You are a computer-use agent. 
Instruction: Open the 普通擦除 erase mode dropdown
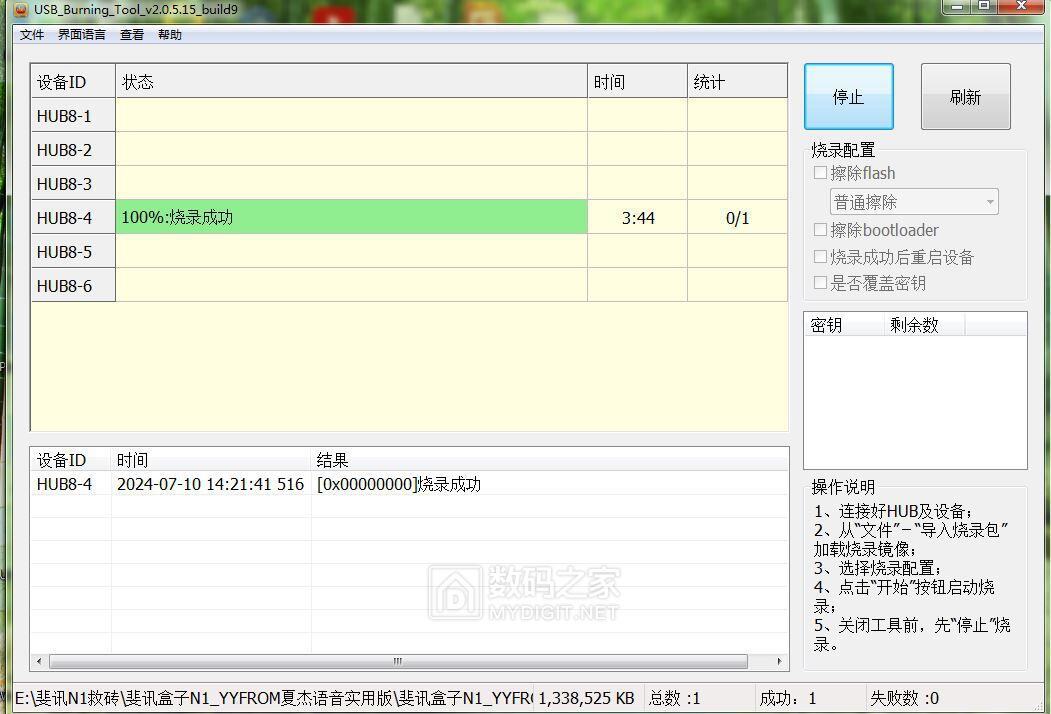(x=914, y=202)
